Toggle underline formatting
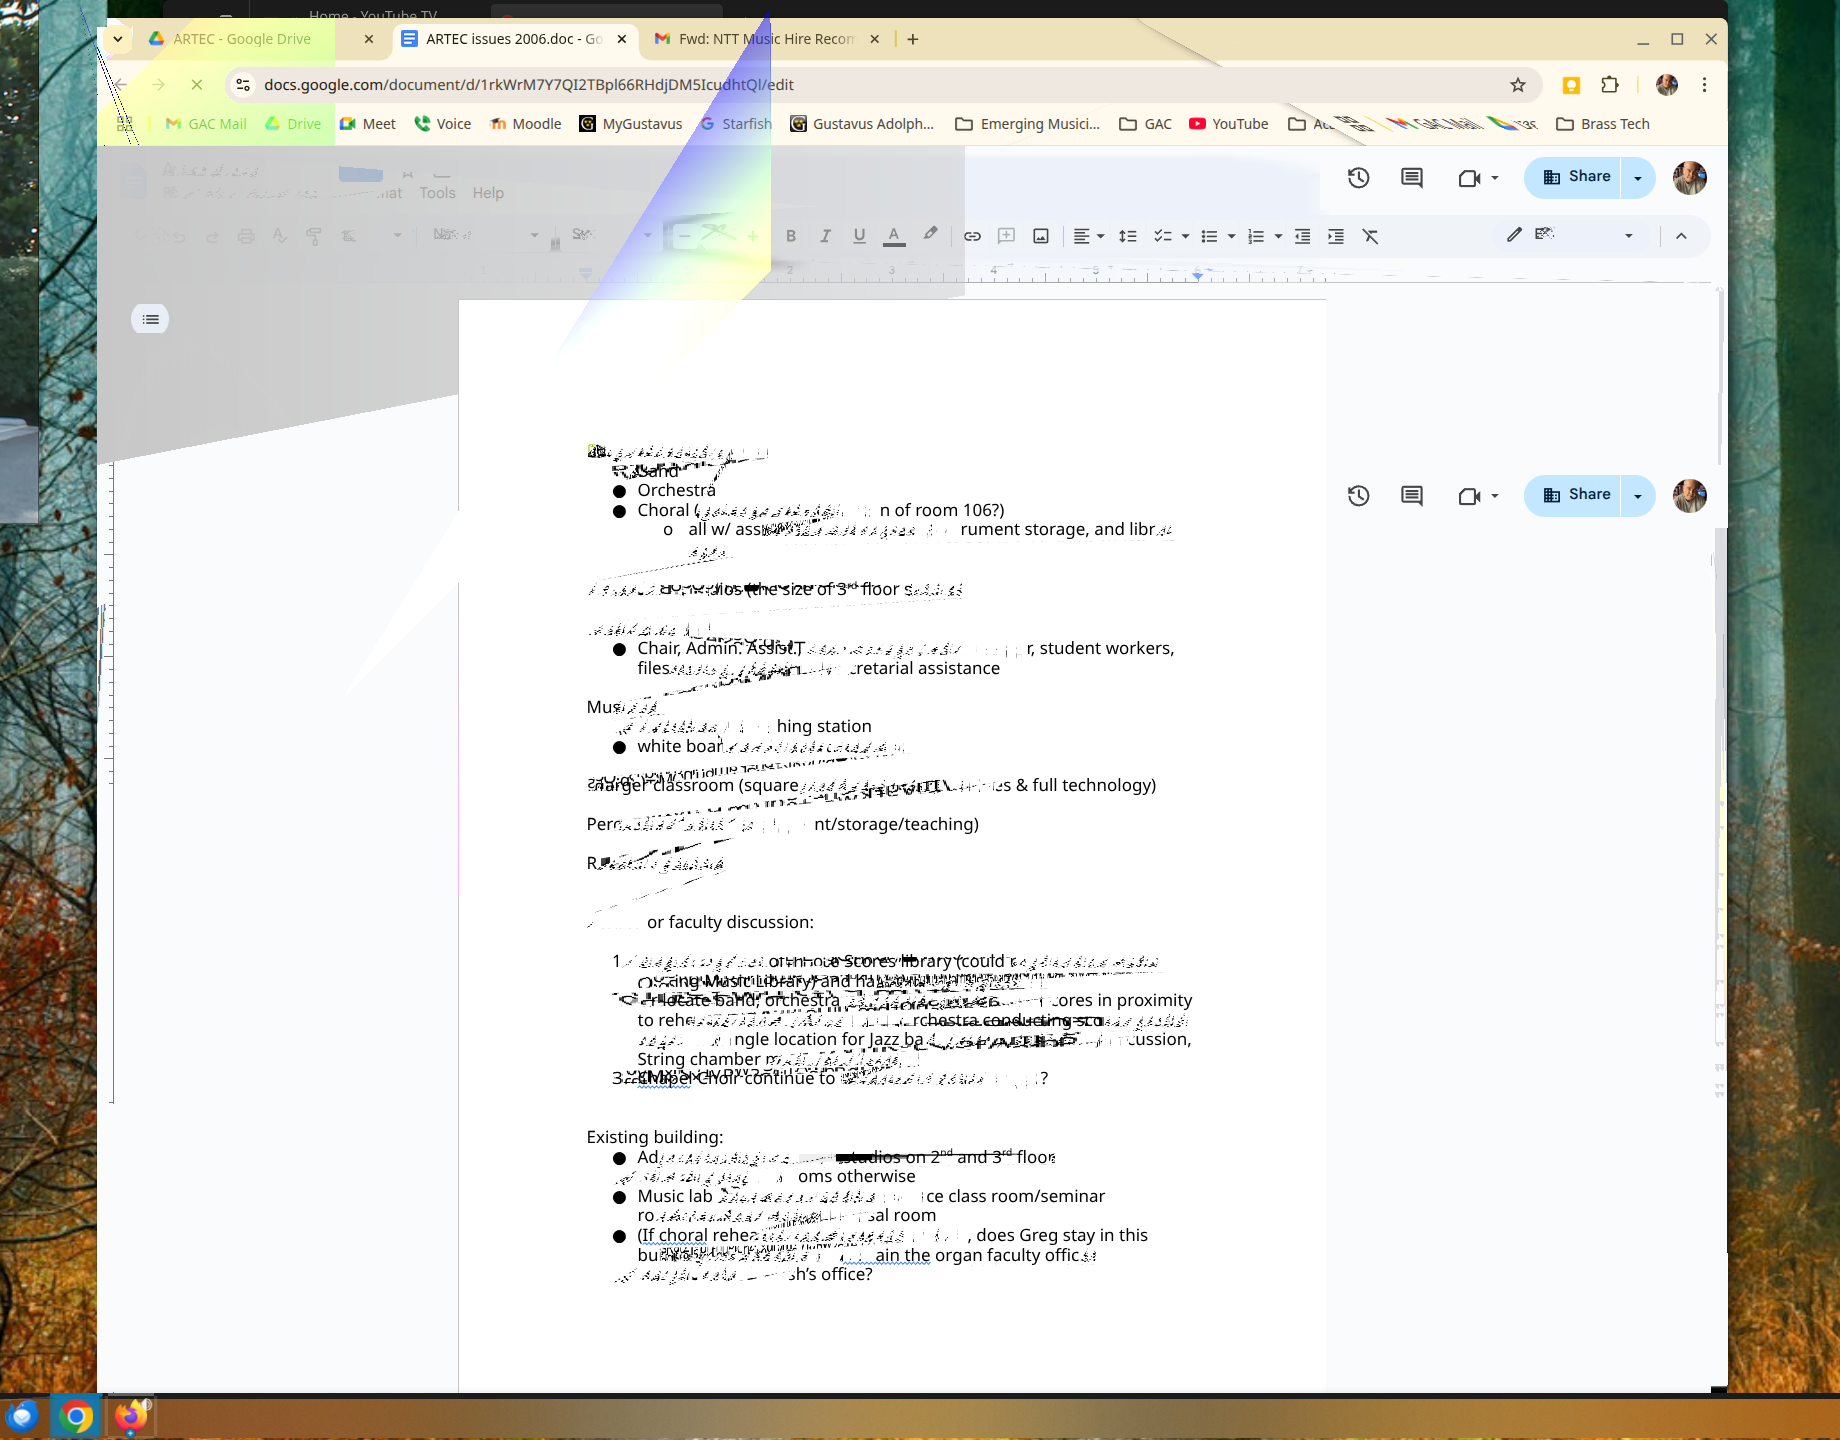The height and width of the screenshot is (1440, 1840). point(859,236)
